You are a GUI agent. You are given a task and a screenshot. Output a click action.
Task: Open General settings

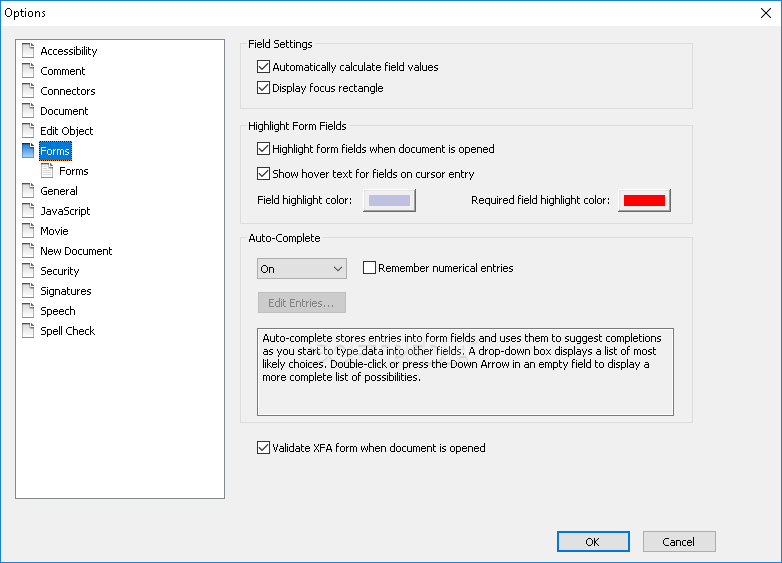click(x=59, y=191)
